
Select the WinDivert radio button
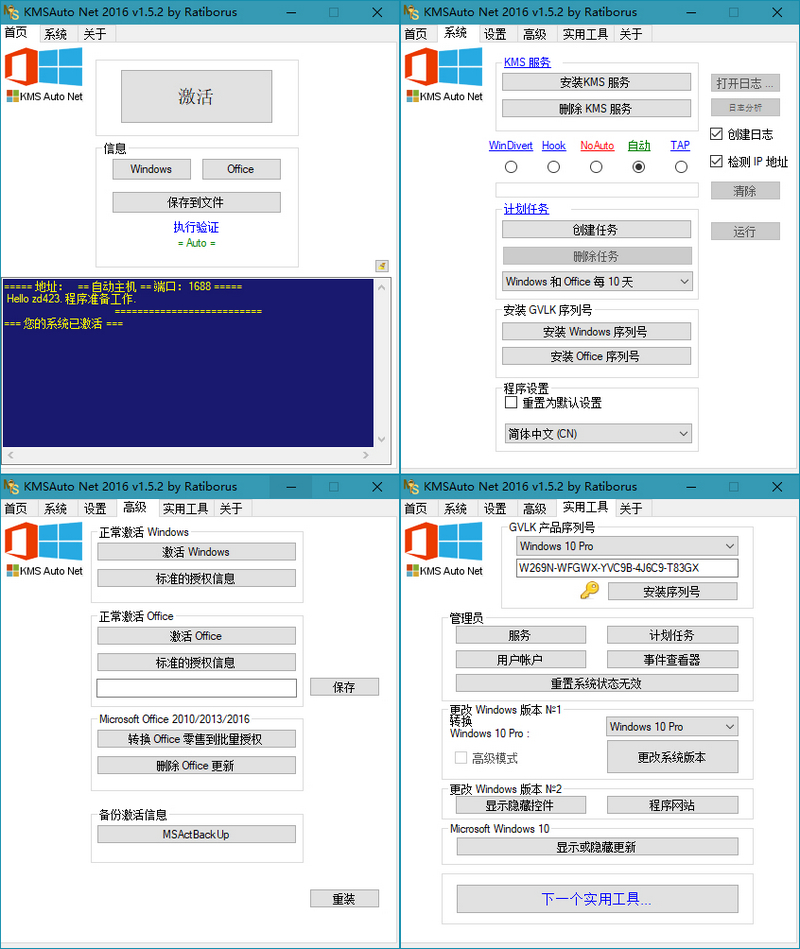(511, 167)
